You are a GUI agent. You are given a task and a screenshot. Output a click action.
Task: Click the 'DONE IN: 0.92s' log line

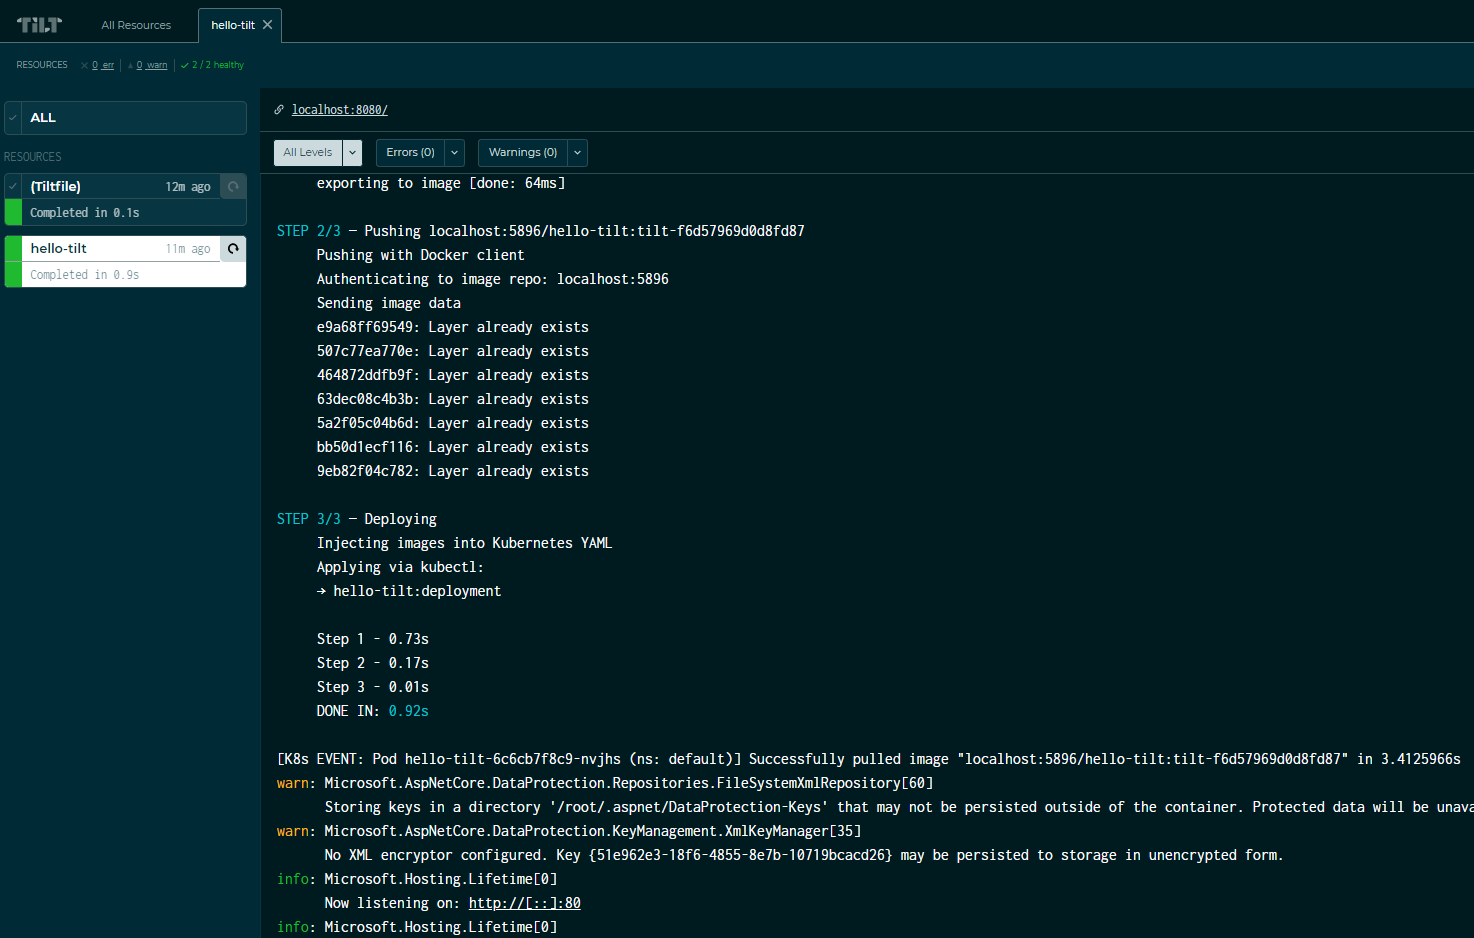click(373, 711)
